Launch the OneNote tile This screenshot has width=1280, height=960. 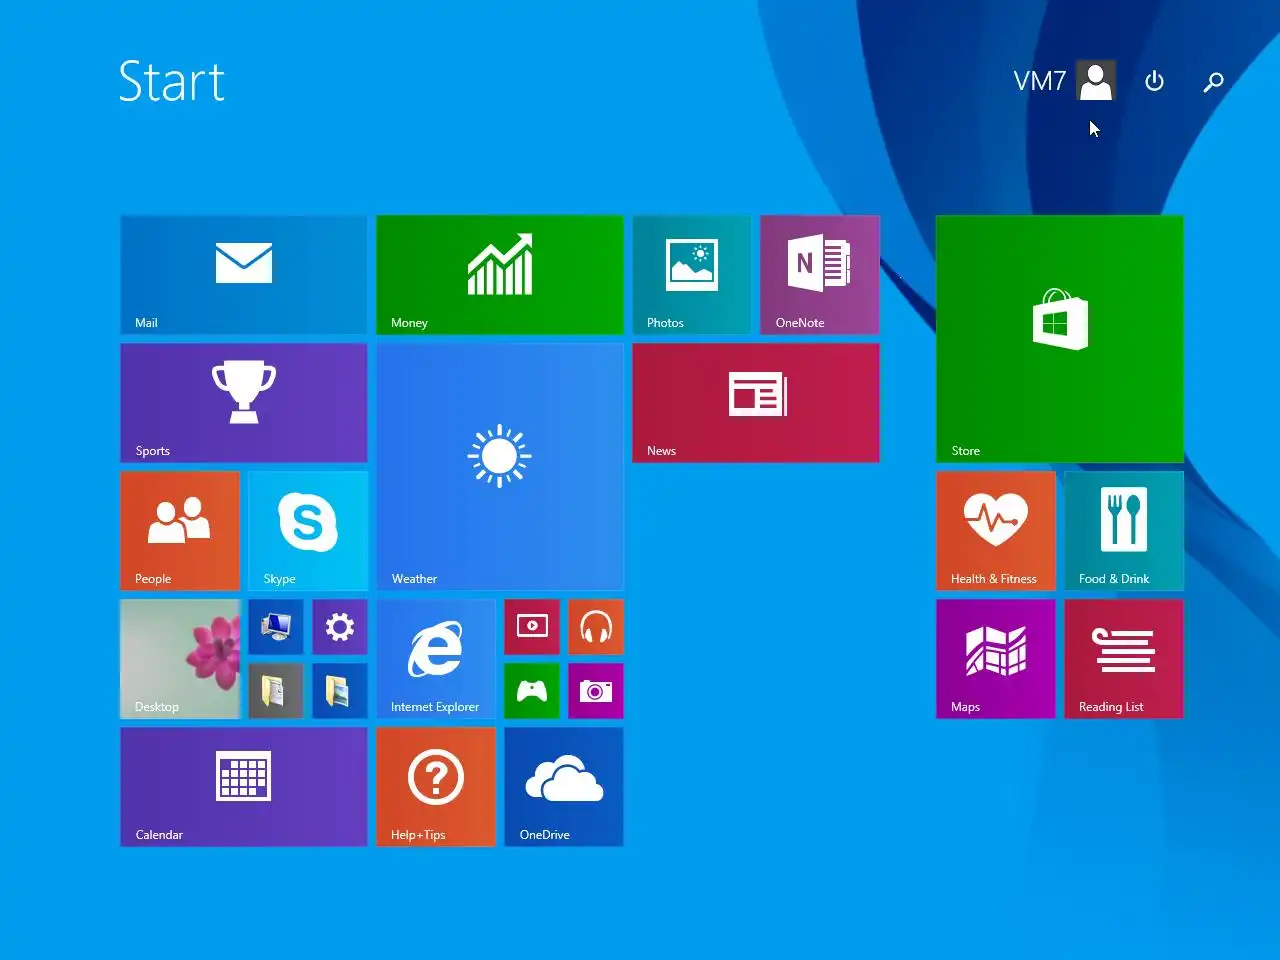tap(820, 275)
